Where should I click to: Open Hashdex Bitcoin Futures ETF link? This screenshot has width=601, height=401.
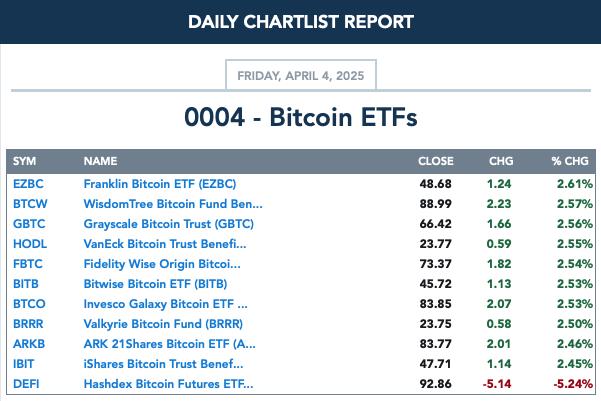click(x=168, y=384)
